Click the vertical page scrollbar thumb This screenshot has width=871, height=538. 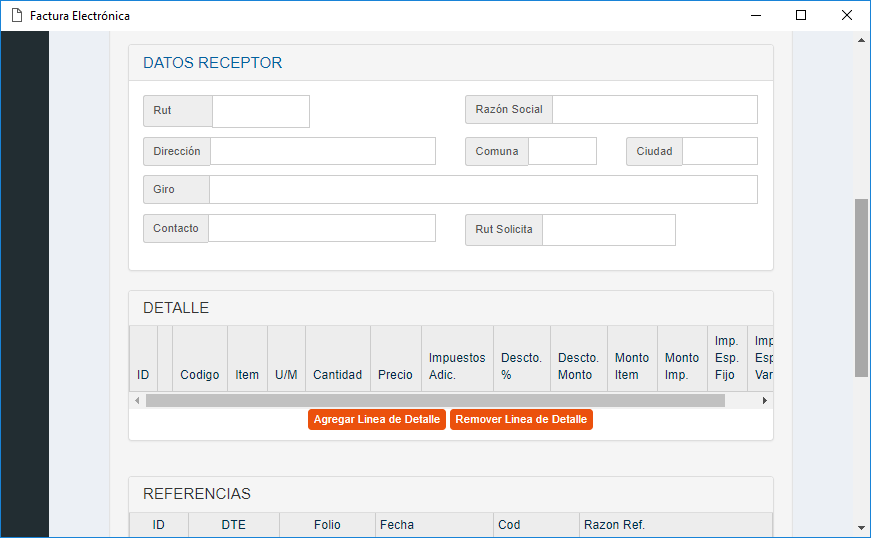tap(862, 287)
